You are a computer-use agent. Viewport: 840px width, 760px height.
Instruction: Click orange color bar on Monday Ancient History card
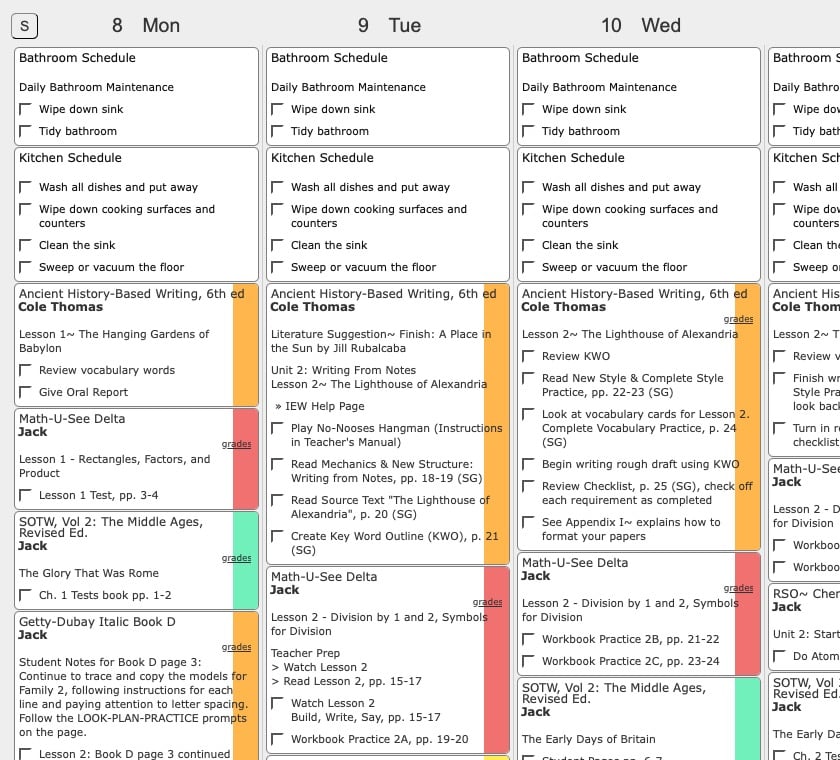coord(245,345)
